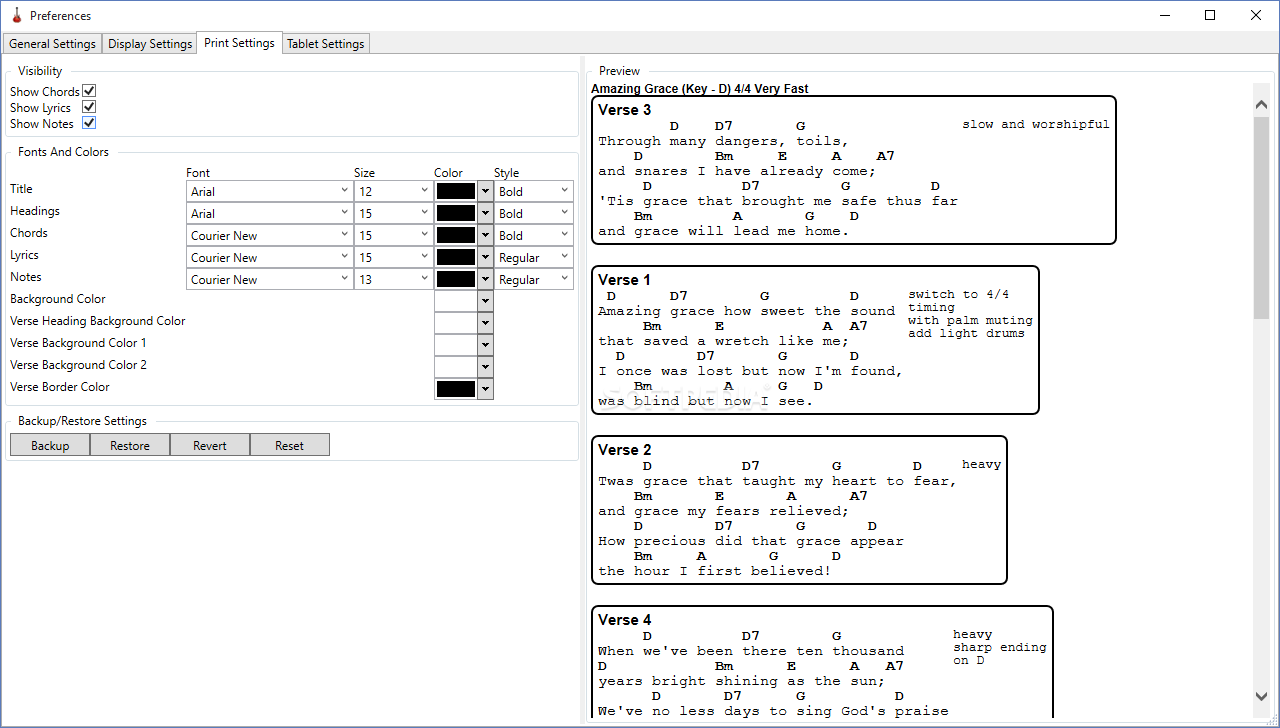The width and height of the screenshot is (1280, 728).
Task: Click the Reset button
Action: point(290,445)
